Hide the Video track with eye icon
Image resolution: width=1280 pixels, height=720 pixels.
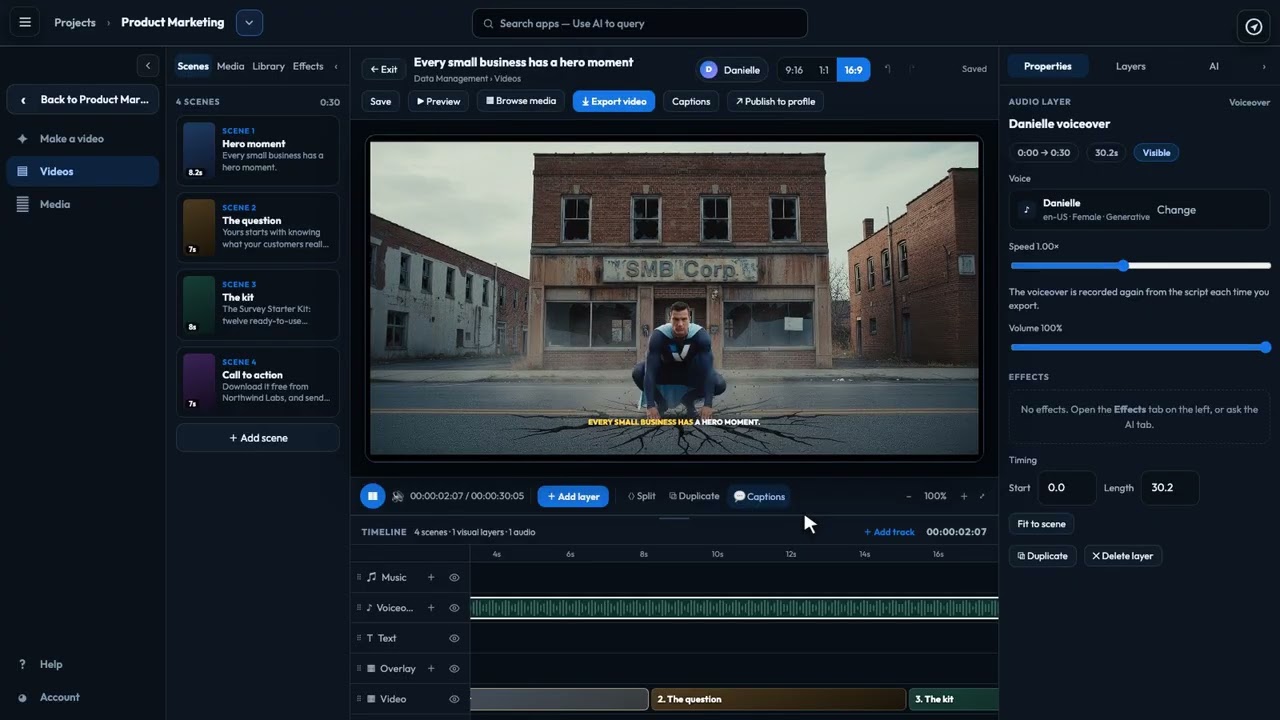coord(454,699)
